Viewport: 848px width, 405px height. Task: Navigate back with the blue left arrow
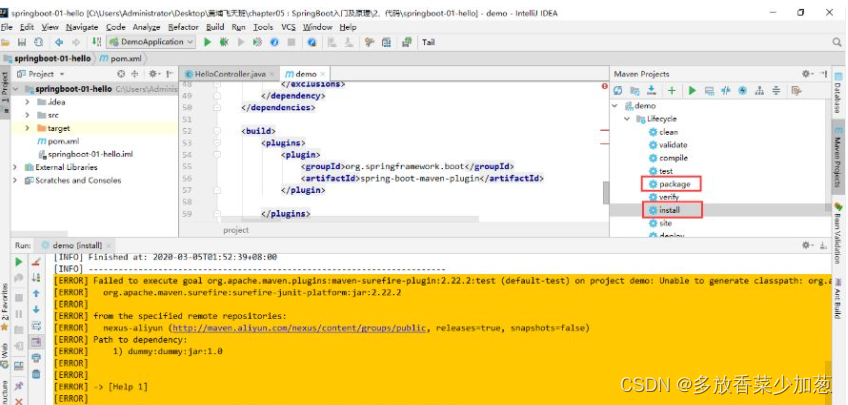coord(59,42)
